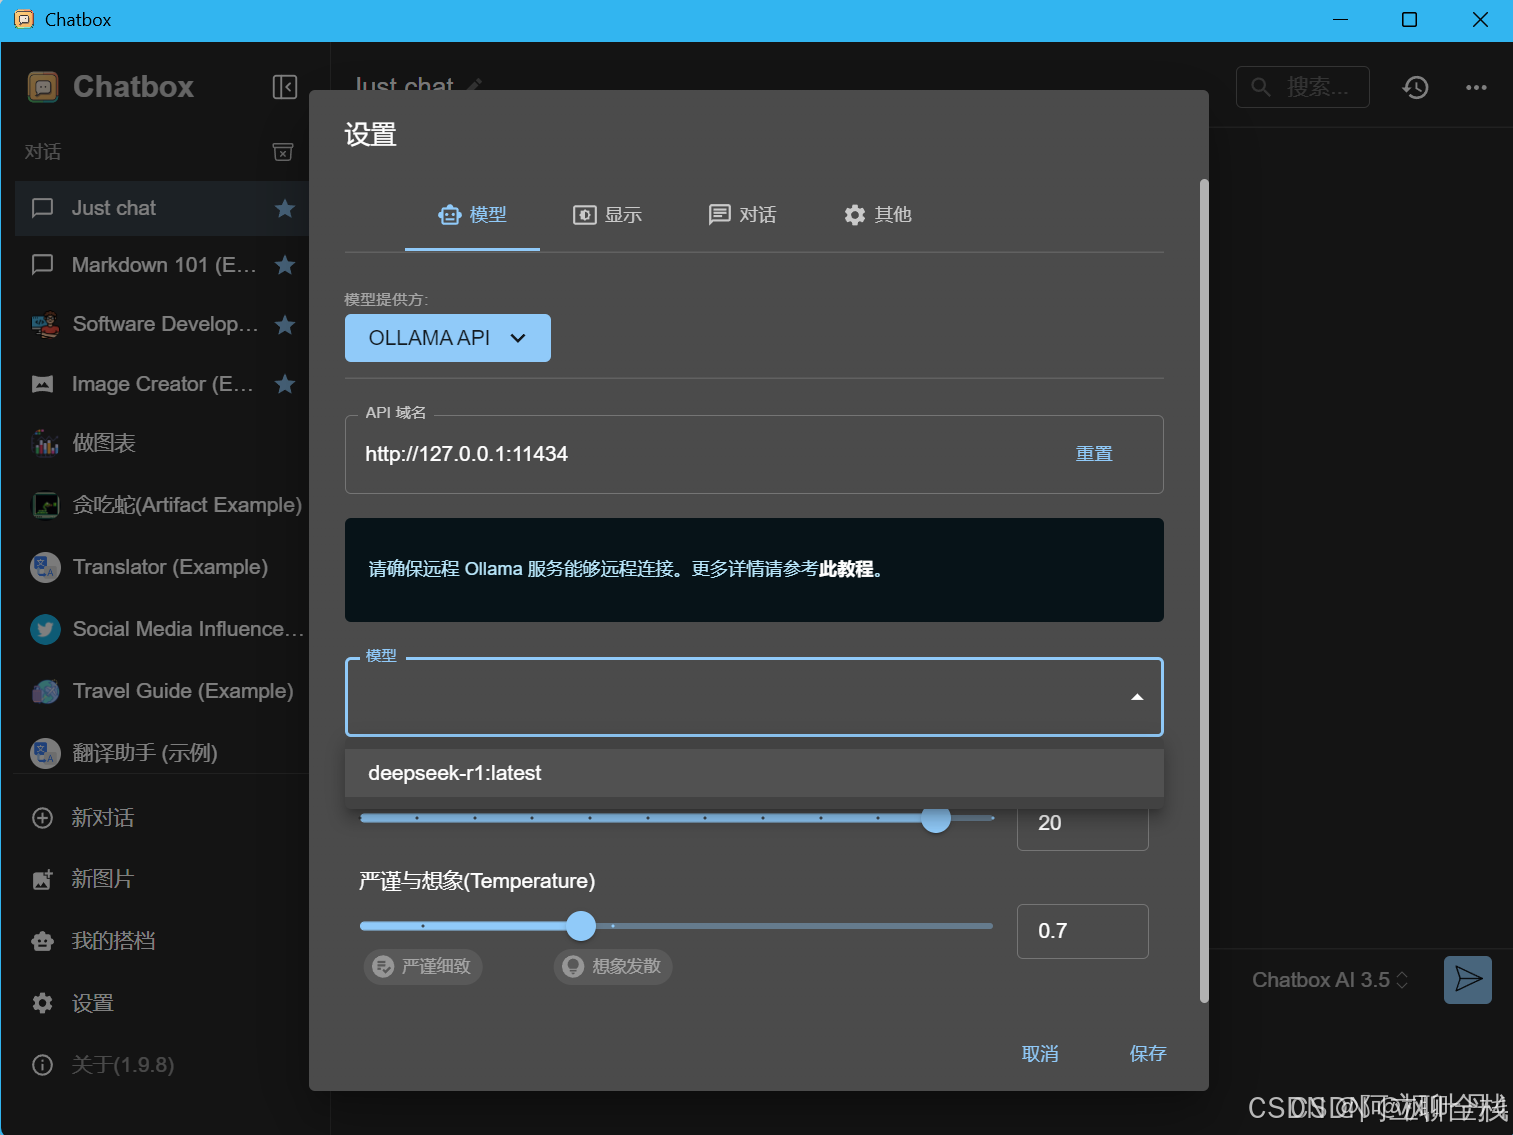Click the chat bubble icon of Markdown 101
Viewport: 1513px width, 1135px height.
(43, 265)
